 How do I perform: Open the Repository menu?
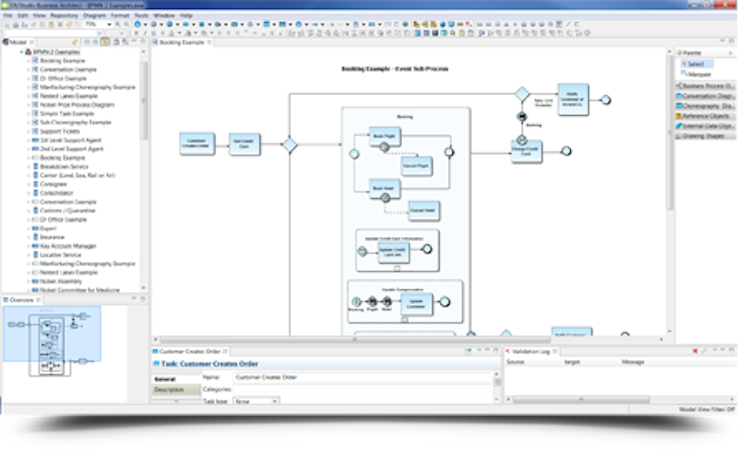64,16
